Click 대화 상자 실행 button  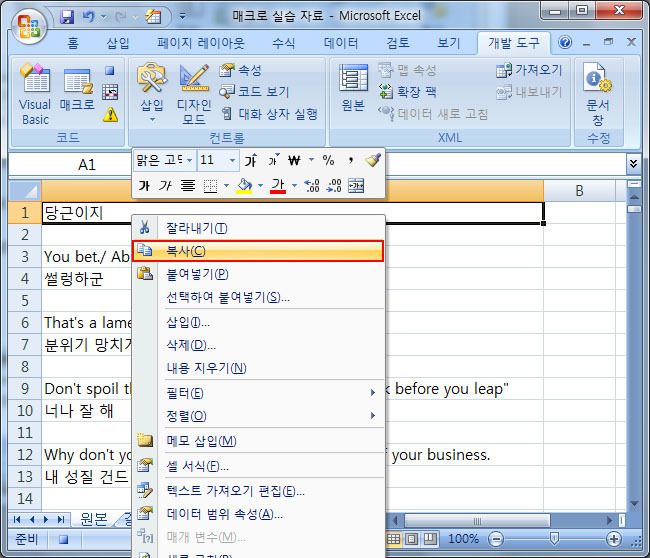coord(270,114)
